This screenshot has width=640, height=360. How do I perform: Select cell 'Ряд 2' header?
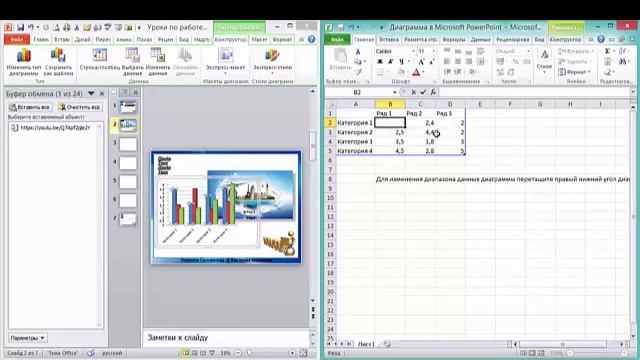pos(420,113)
